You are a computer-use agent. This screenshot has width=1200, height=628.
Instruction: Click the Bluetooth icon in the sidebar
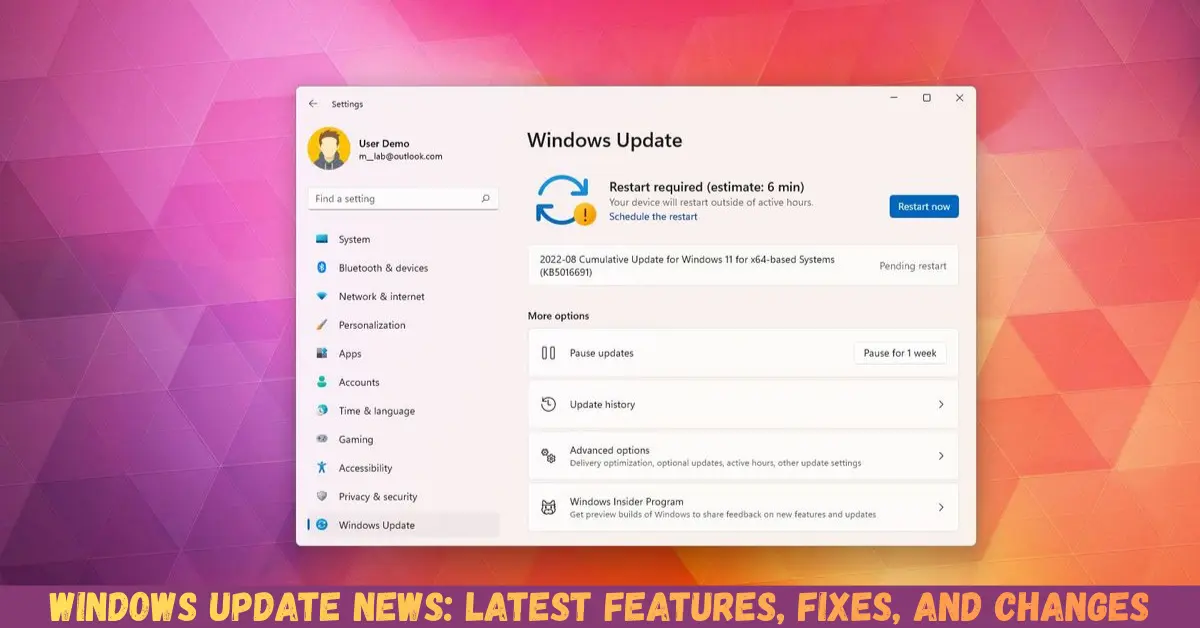322,268
